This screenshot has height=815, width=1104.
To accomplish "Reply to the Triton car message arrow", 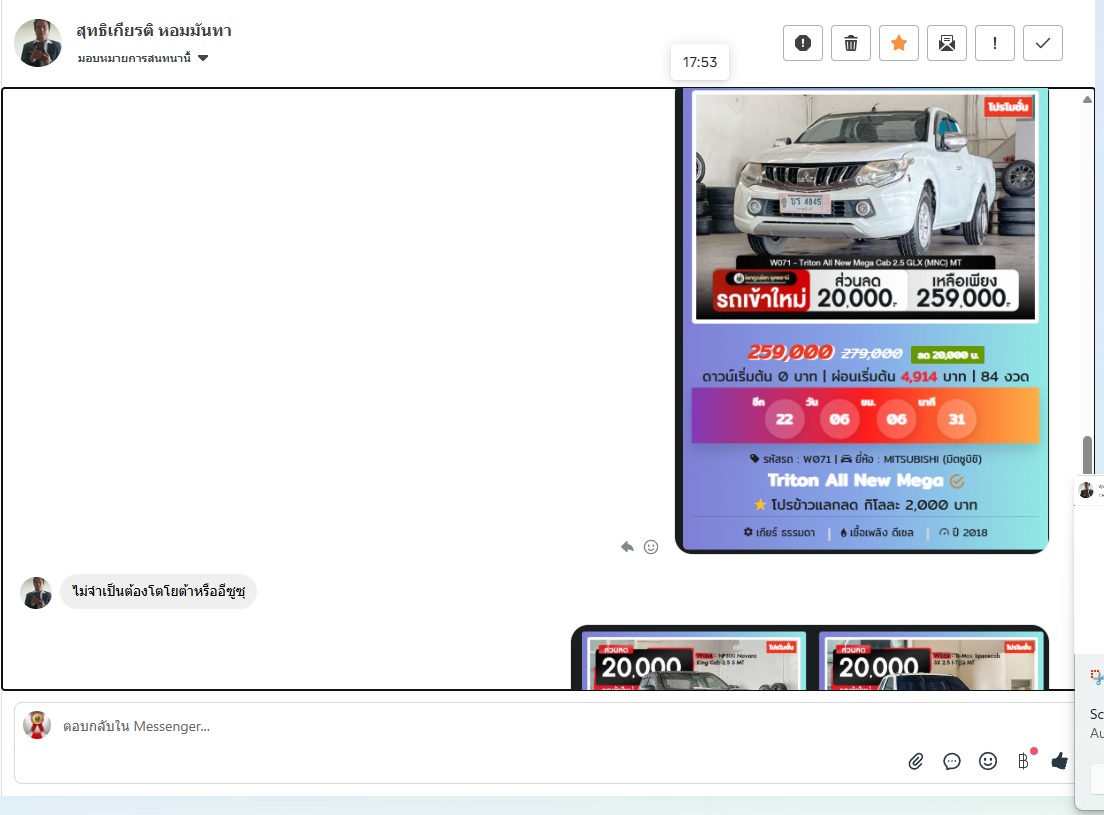I will tap(627, 547).
